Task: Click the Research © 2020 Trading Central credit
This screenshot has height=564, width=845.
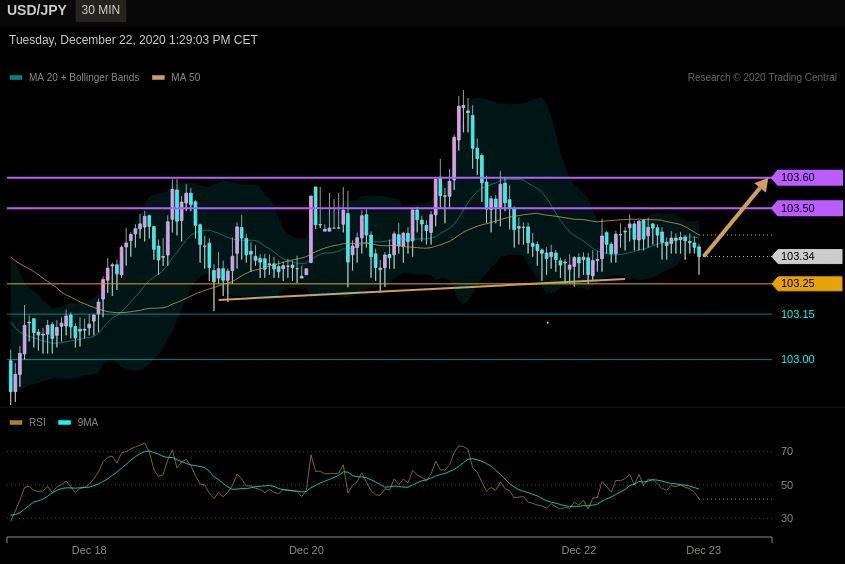Action: tap(762, 78)
